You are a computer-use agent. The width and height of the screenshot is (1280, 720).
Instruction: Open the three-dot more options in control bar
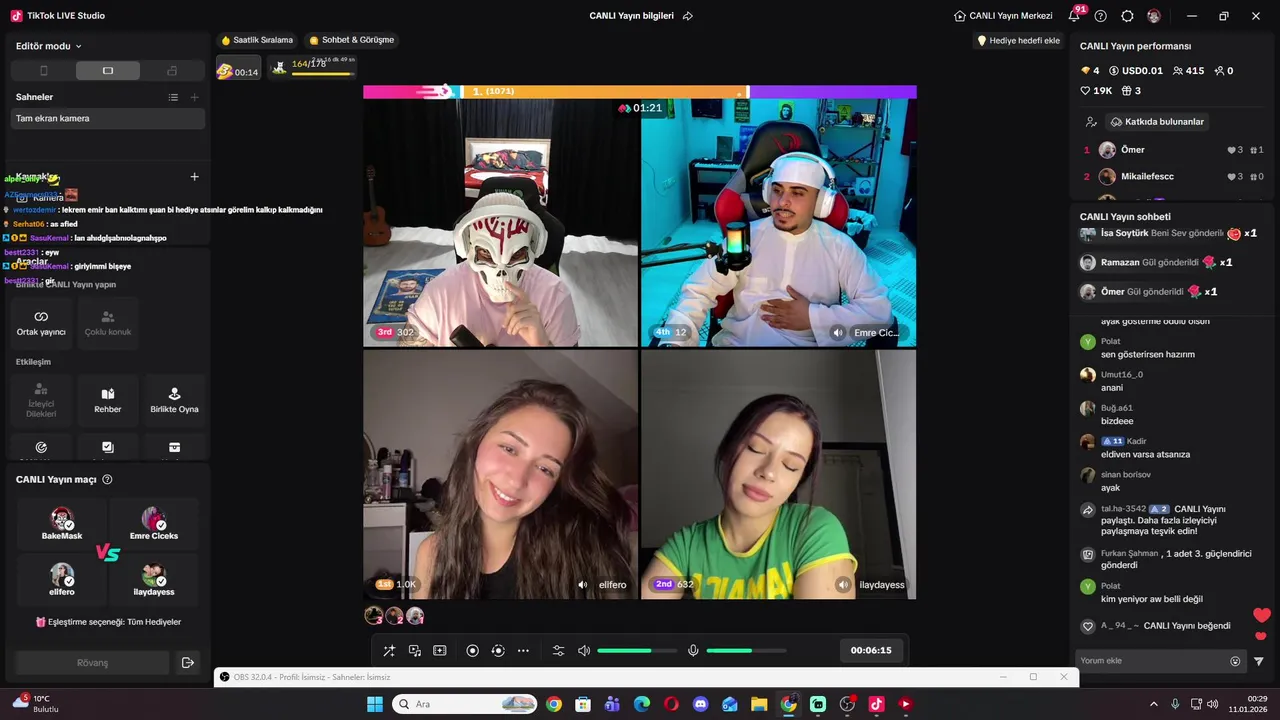[x=523, y=651]
